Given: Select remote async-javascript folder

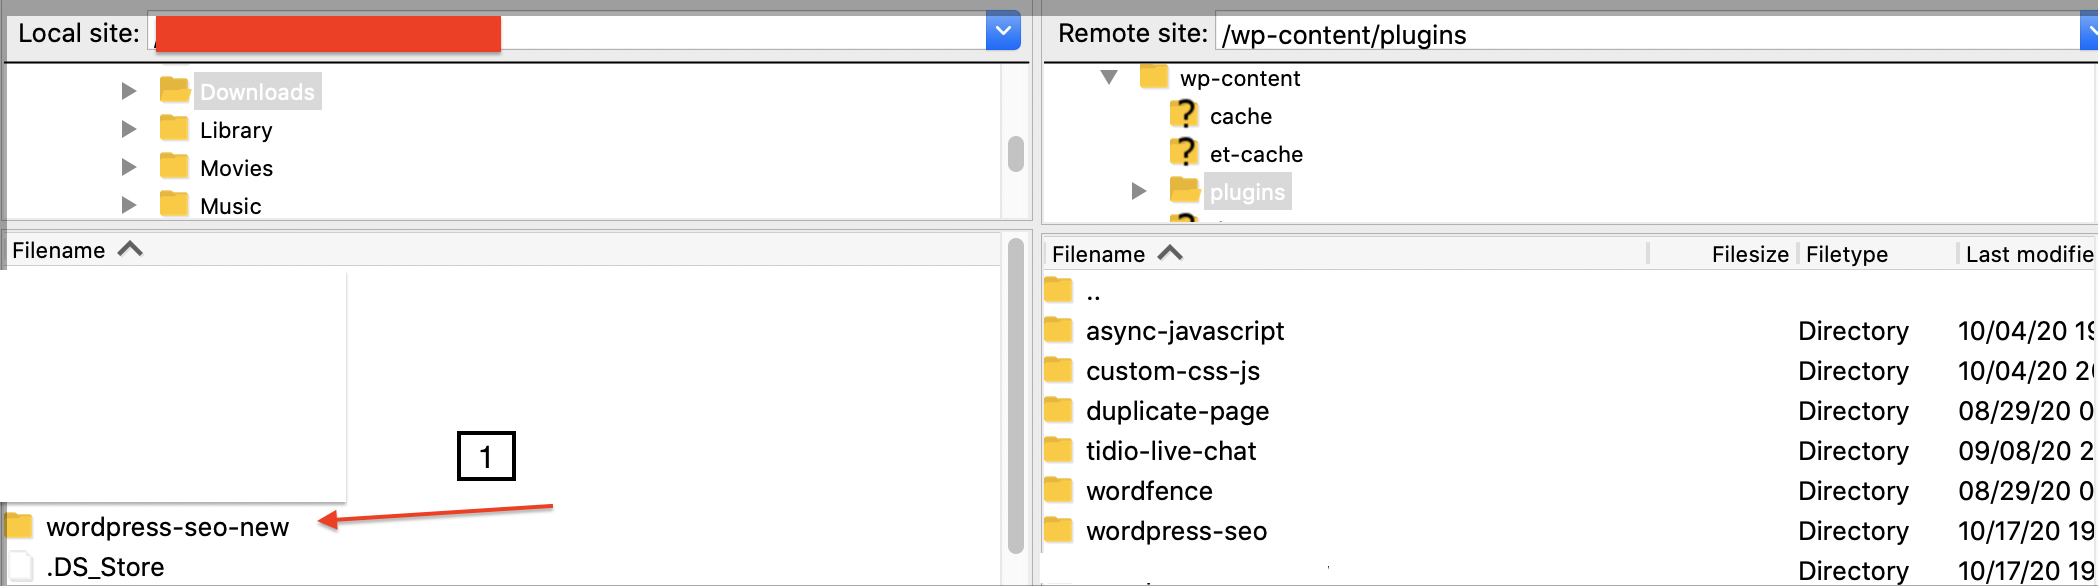Looking at the screenshot, I should [1185, 331].
